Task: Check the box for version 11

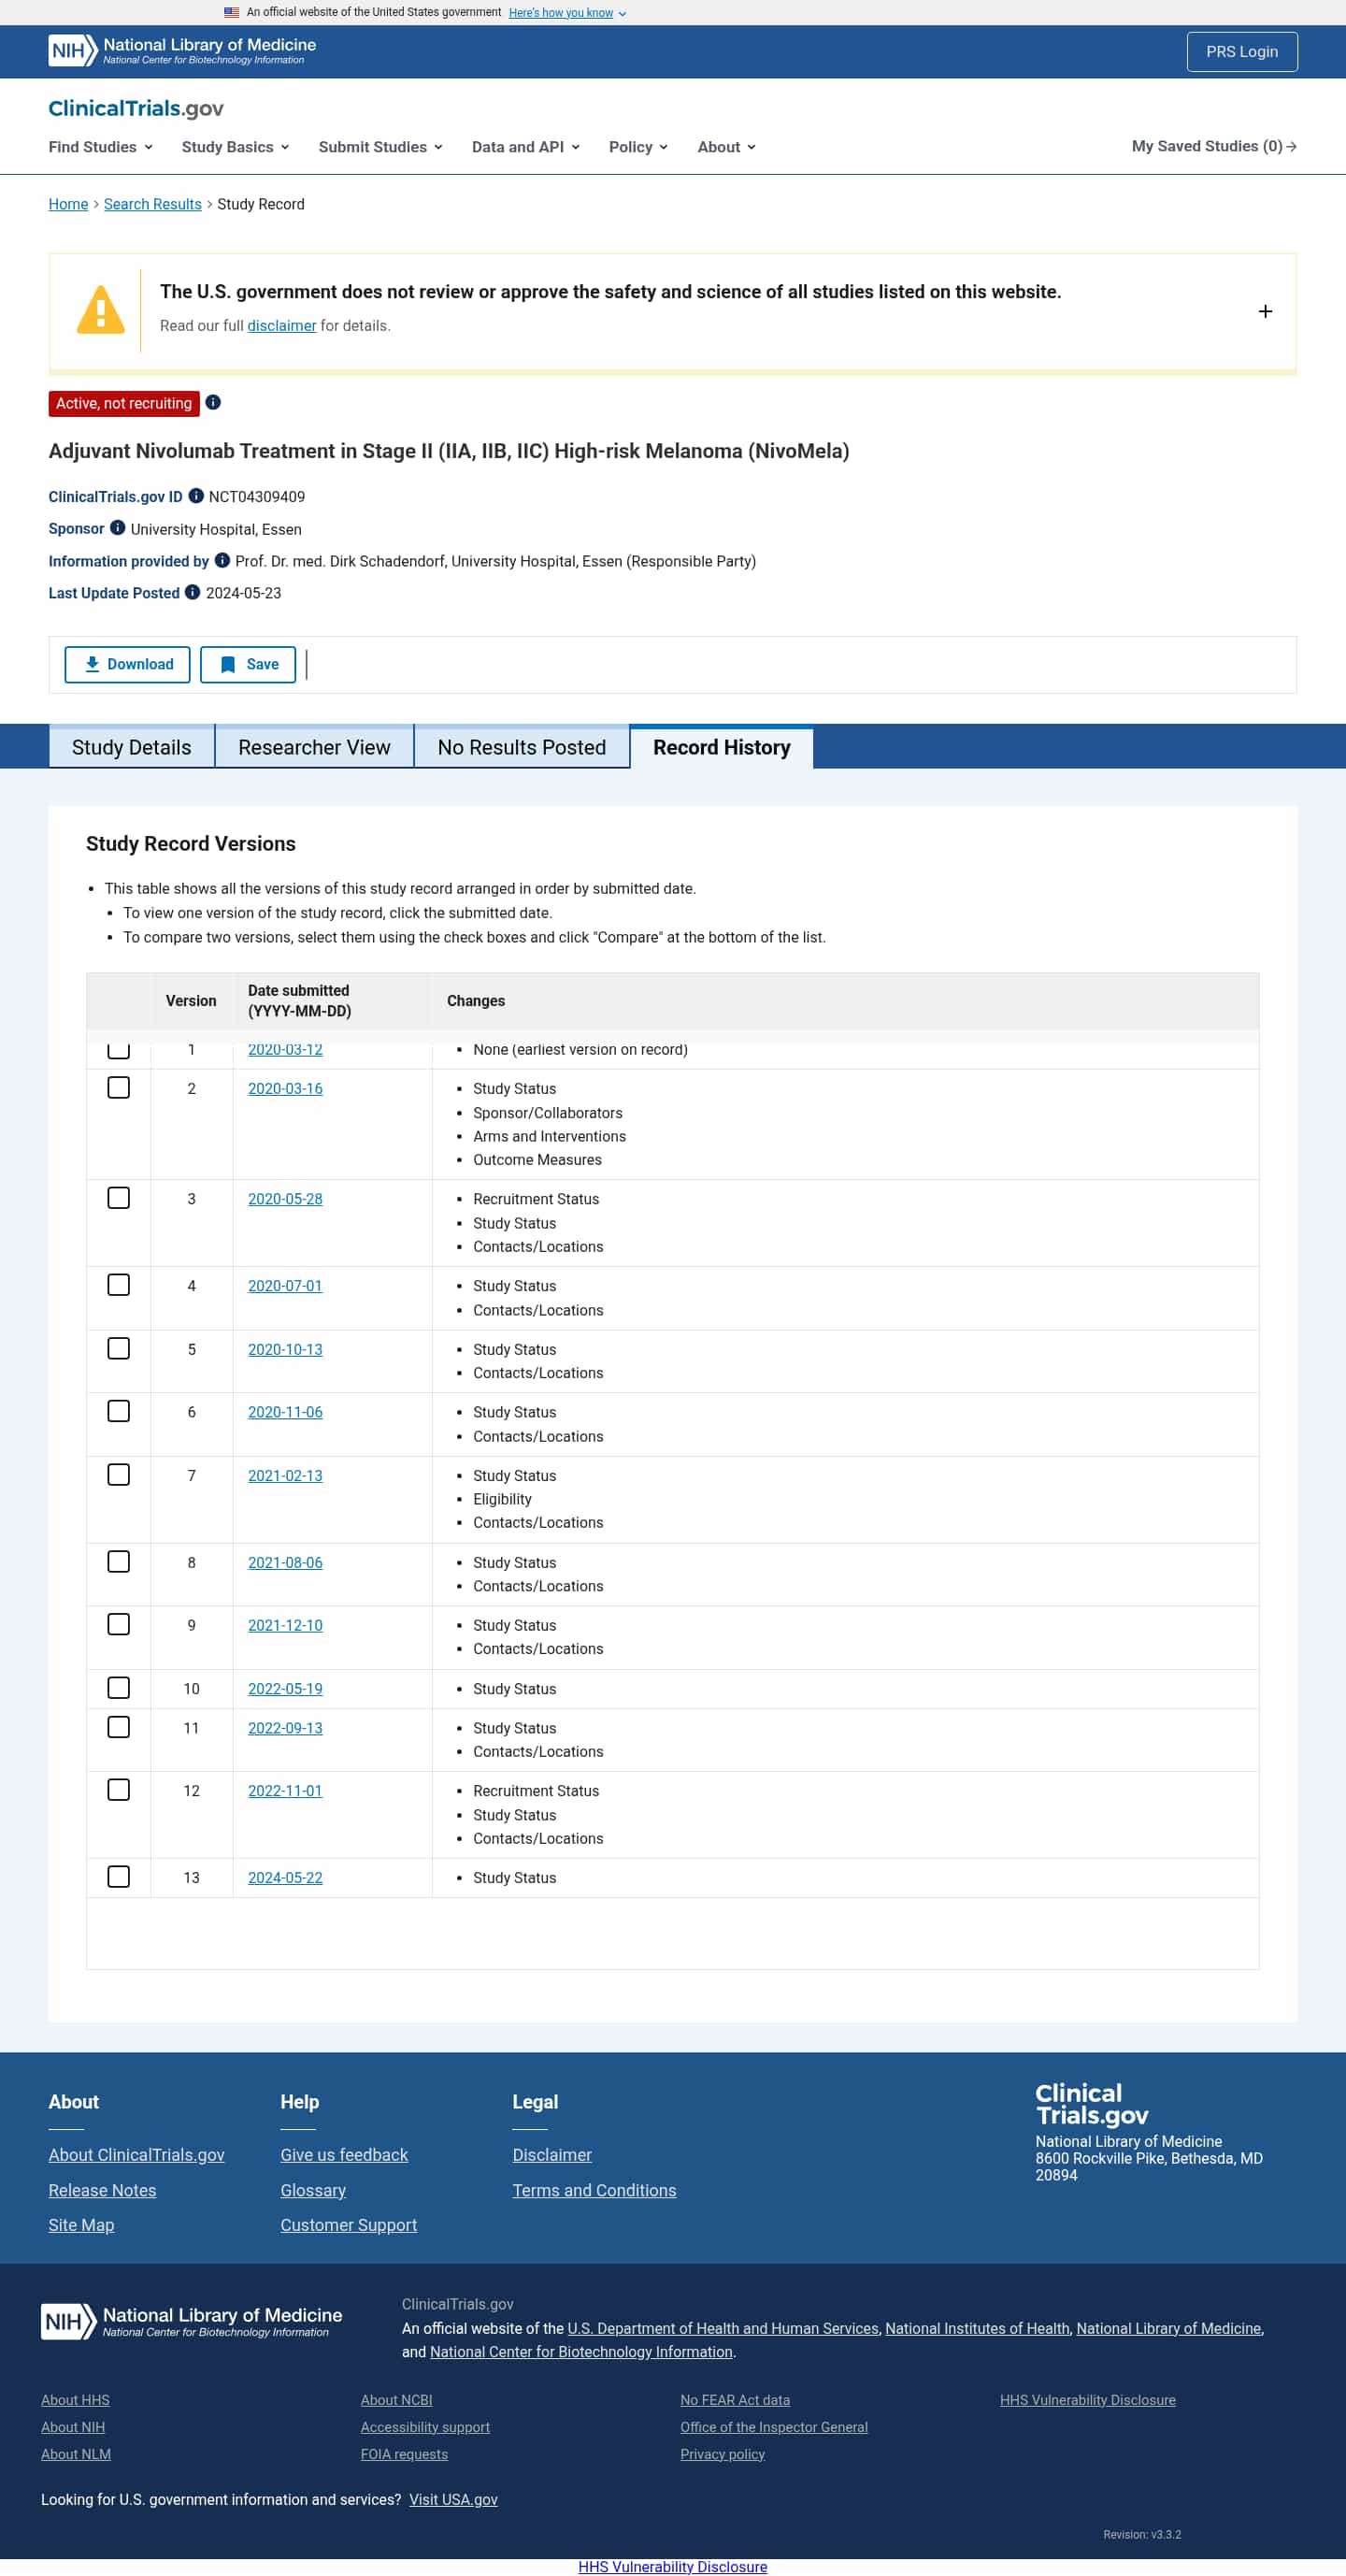Action: [118, 1727]
